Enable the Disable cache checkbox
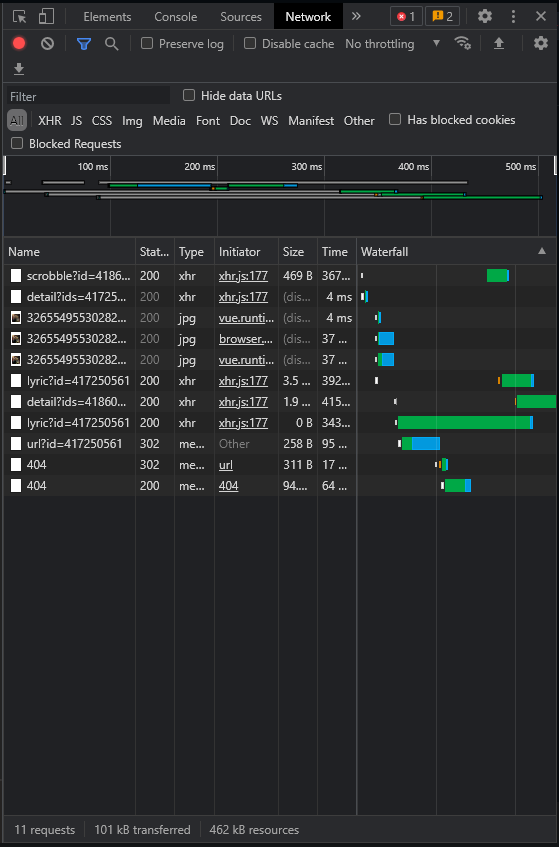This screenshot has height=847, width=559. 250,43
